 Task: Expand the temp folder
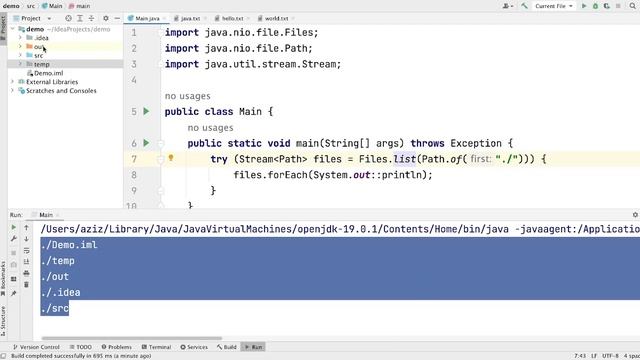pos(20,64)
